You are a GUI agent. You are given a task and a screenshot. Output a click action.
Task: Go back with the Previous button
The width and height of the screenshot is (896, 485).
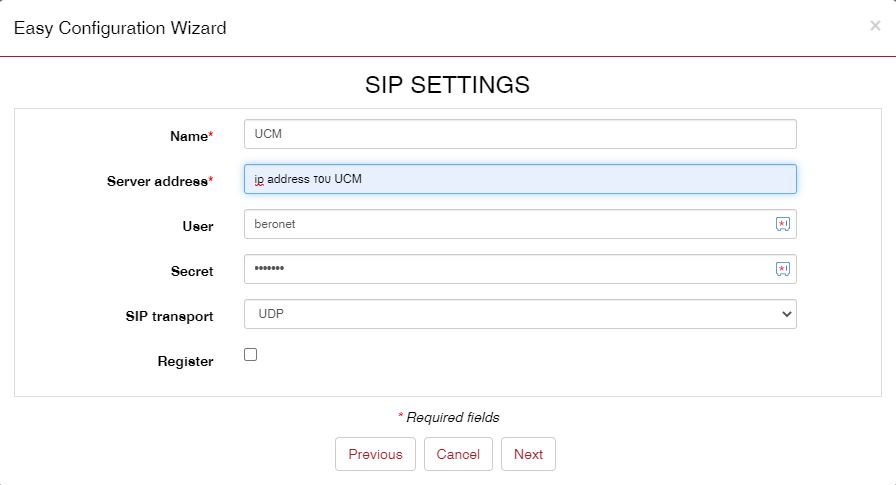[x=375, y=454]
